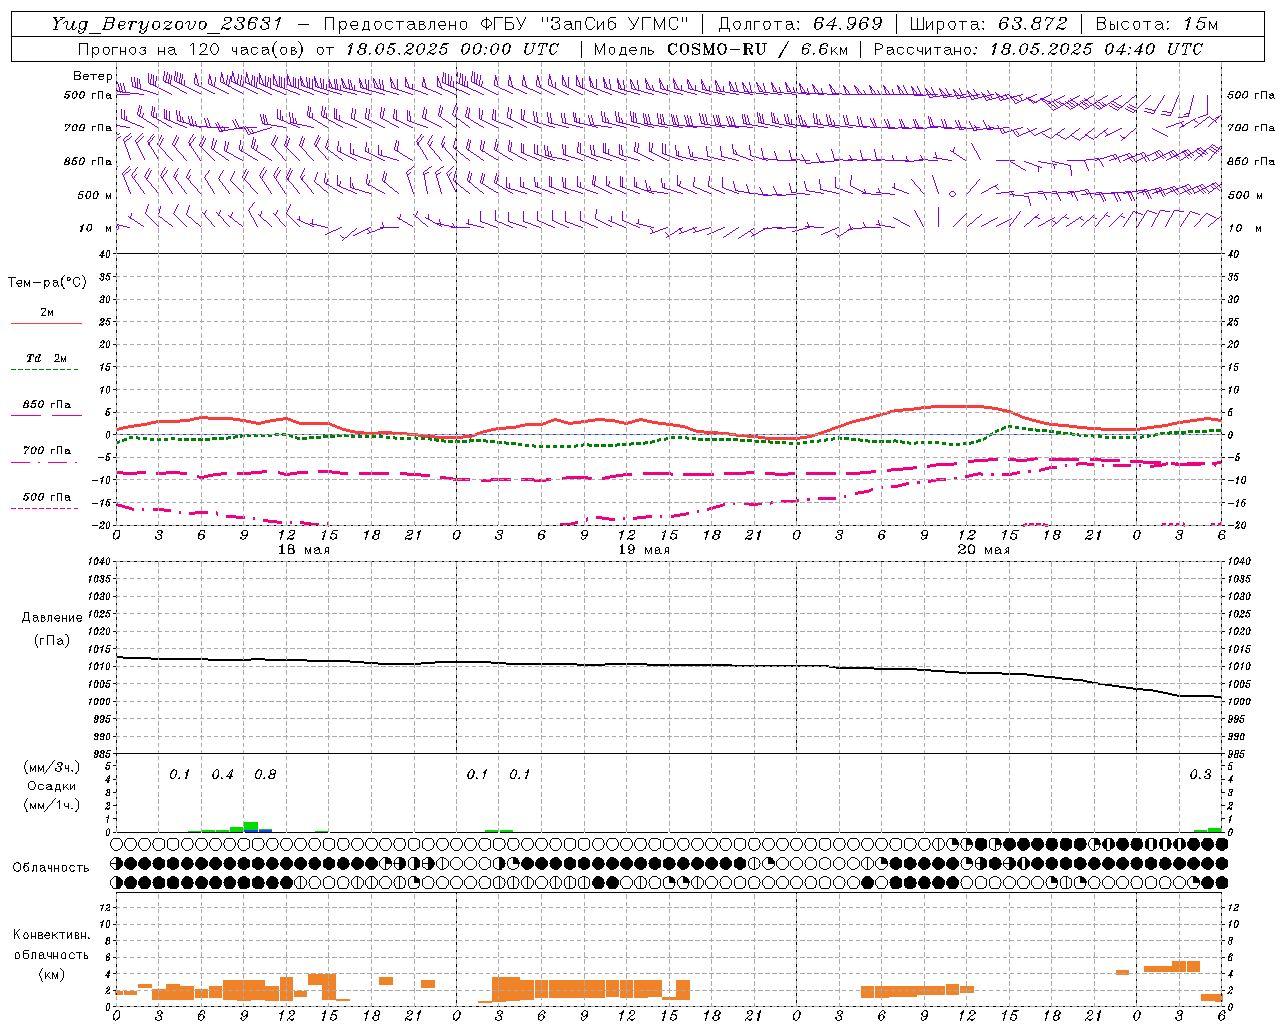Click the Рассчитано: 18.05.2025 04:40 UTC text
1280x1024 pixels.
pyautogui.click(x=1038, y=49)
